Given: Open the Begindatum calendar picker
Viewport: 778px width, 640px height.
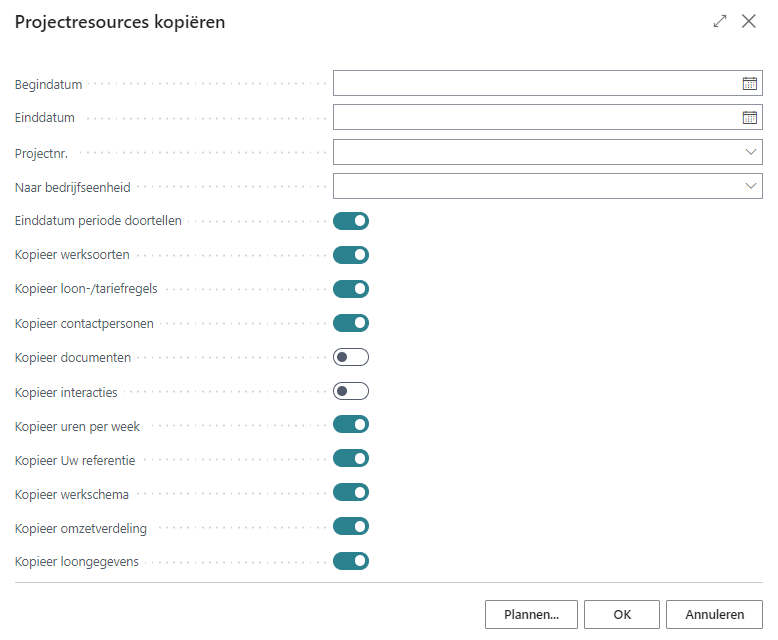Looking at the screenshot, I should [749, 84].
